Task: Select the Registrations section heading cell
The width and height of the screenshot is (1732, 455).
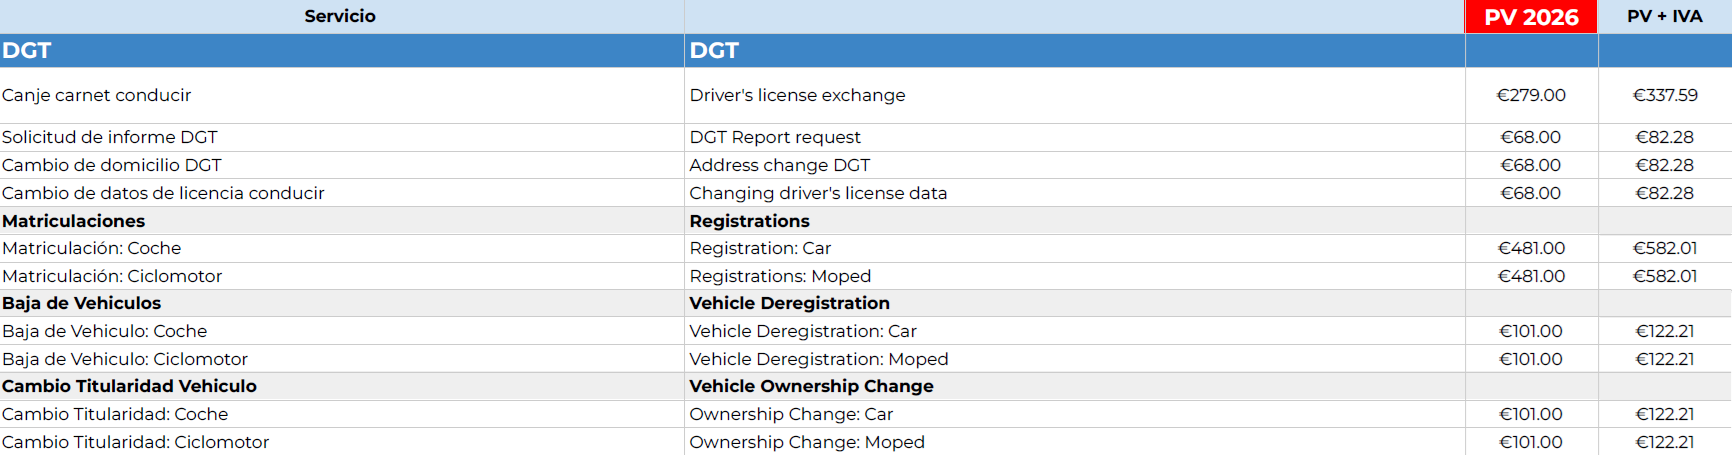Action: [749, 221]
